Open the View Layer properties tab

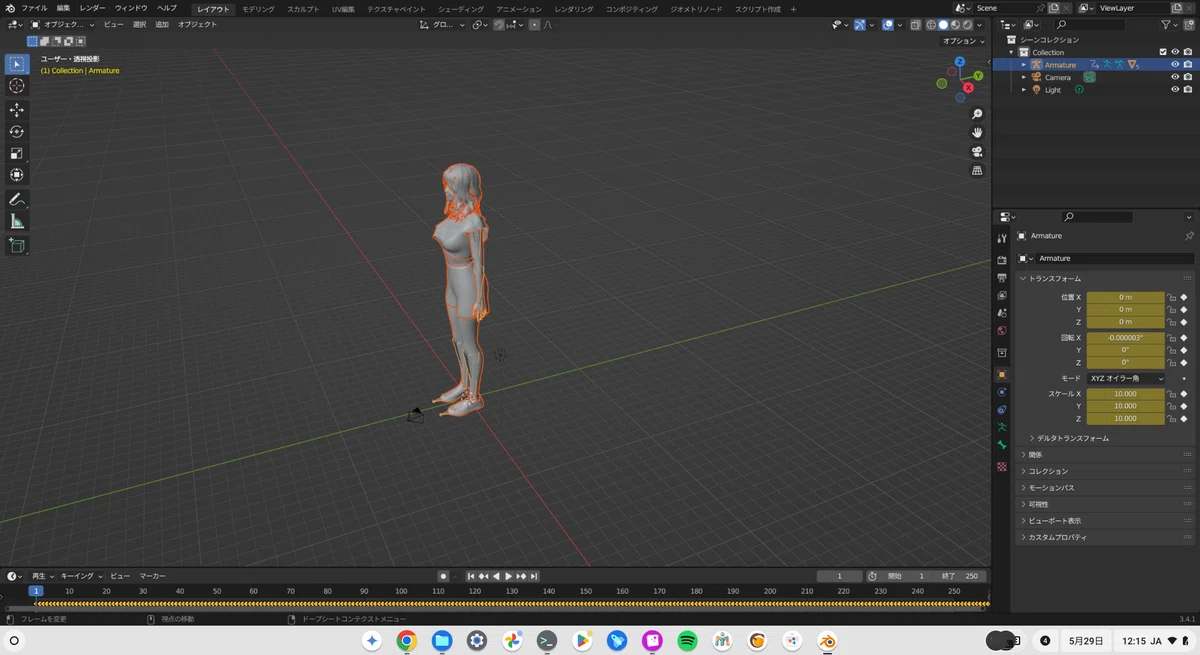[x=1002, y=296]
